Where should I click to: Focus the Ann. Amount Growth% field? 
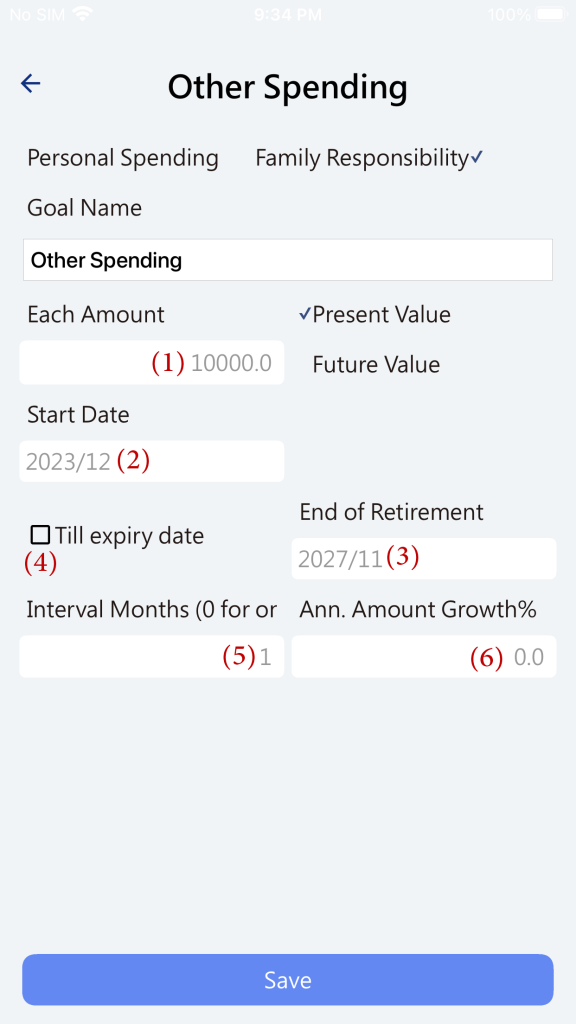click(x=424, y=656)
